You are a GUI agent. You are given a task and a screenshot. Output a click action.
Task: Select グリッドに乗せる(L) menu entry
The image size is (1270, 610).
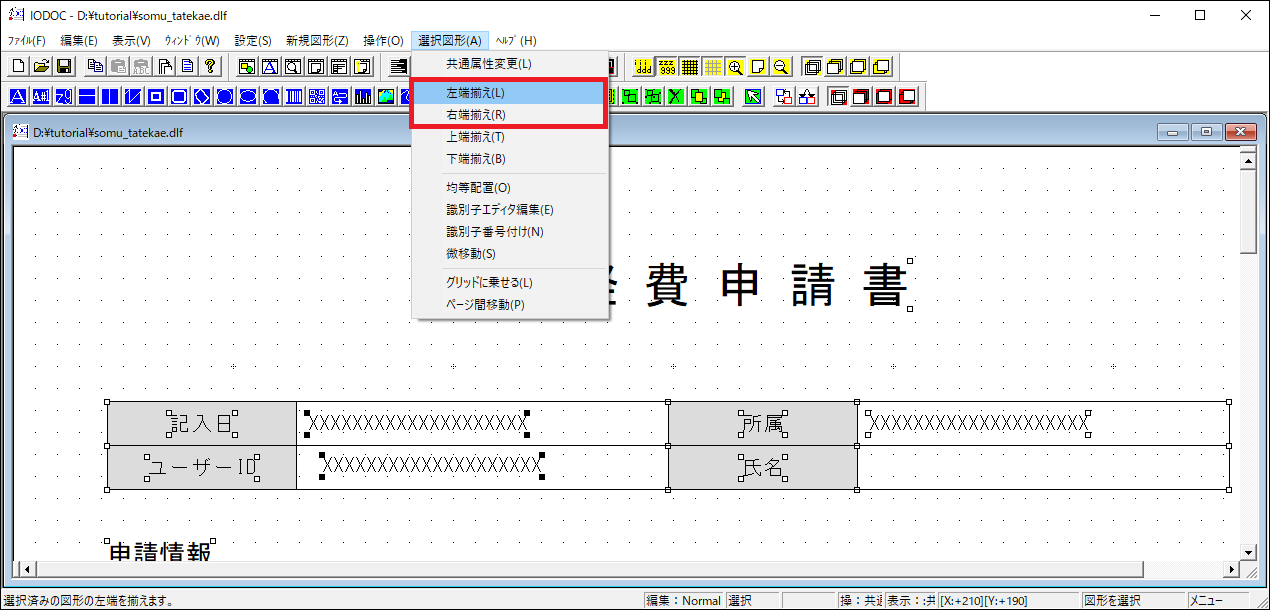(509, 283)
